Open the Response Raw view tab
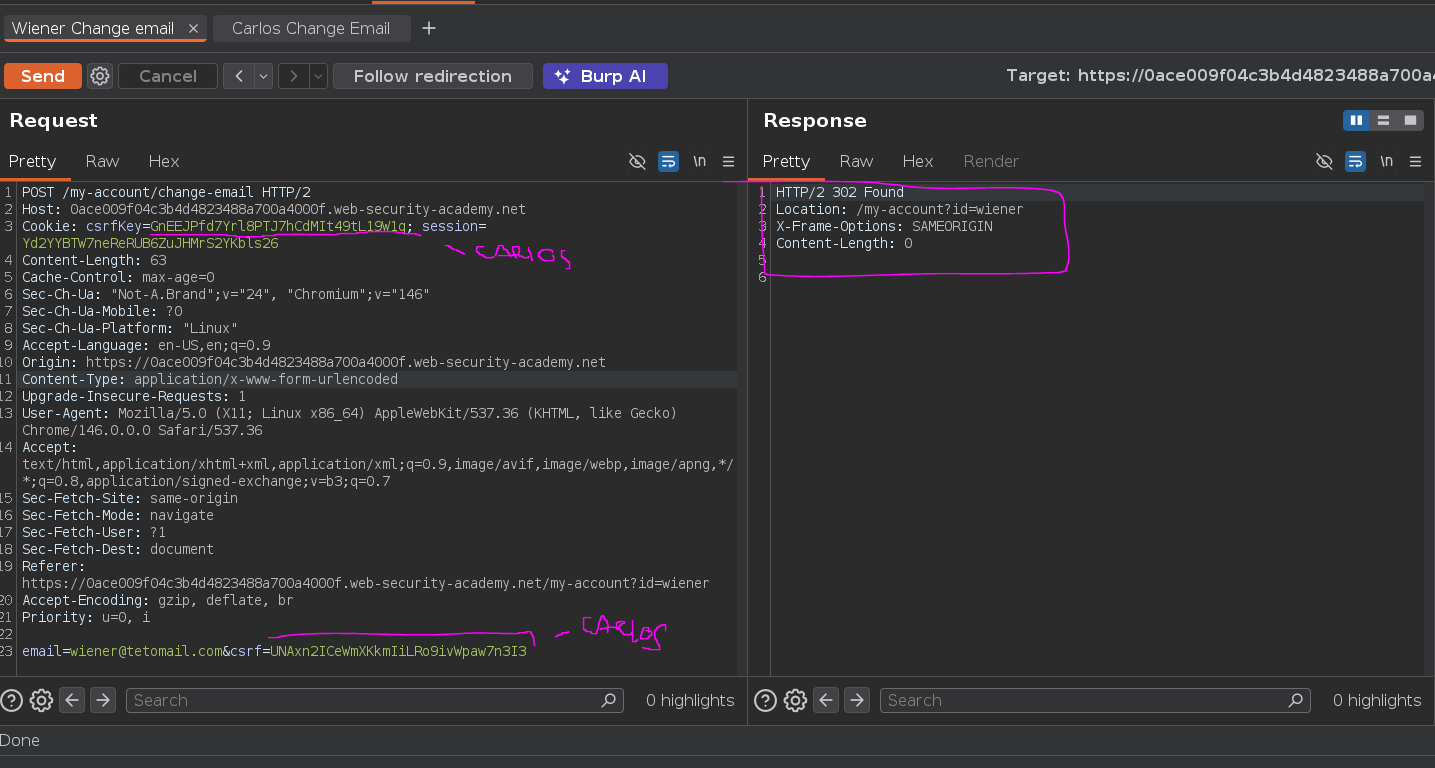The width and height of the screenshot is (1435, 768). (856, 161)
